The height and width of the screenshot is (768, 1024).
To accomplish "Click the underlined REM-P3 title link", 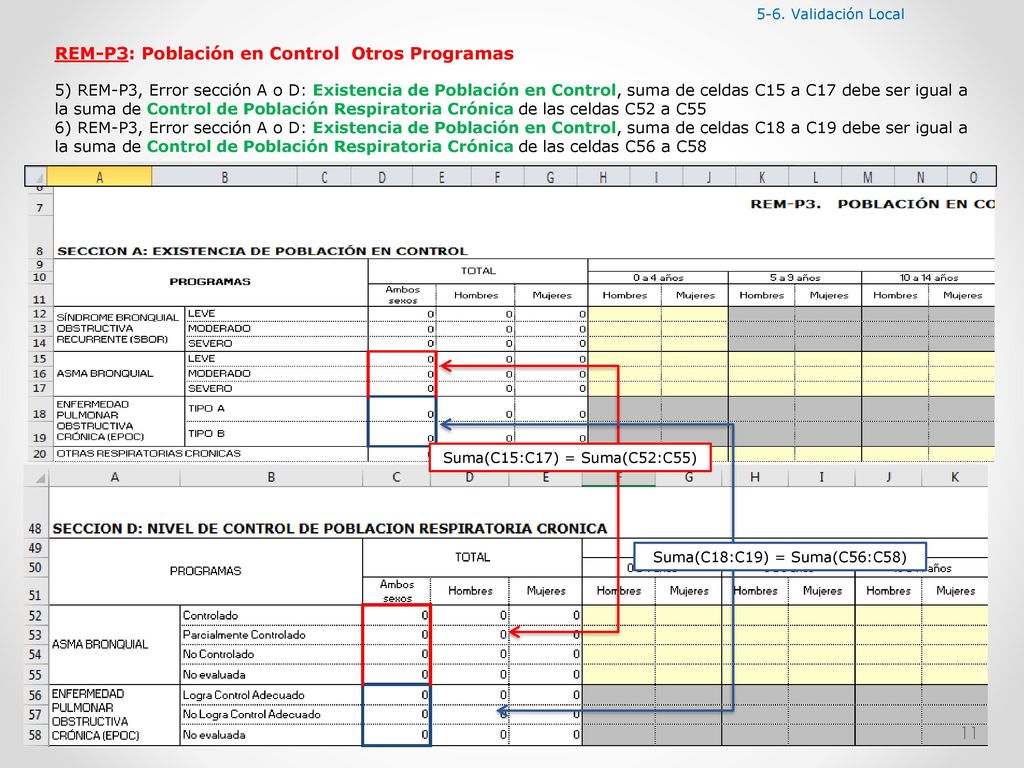I will (91, 54).
